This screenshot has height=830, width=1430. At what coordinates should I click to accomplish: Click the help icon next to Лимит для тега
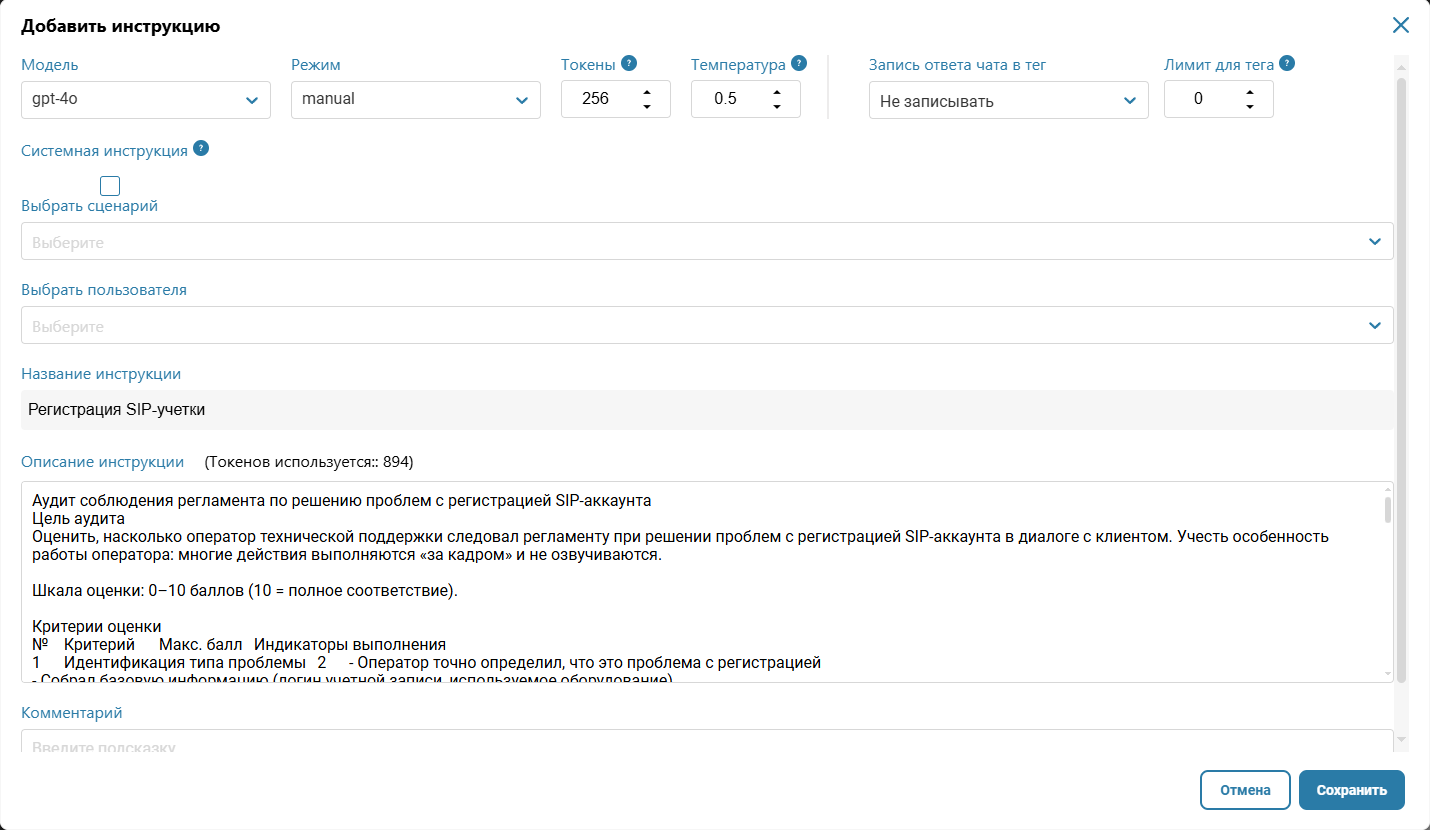[x=1287, y=63]
